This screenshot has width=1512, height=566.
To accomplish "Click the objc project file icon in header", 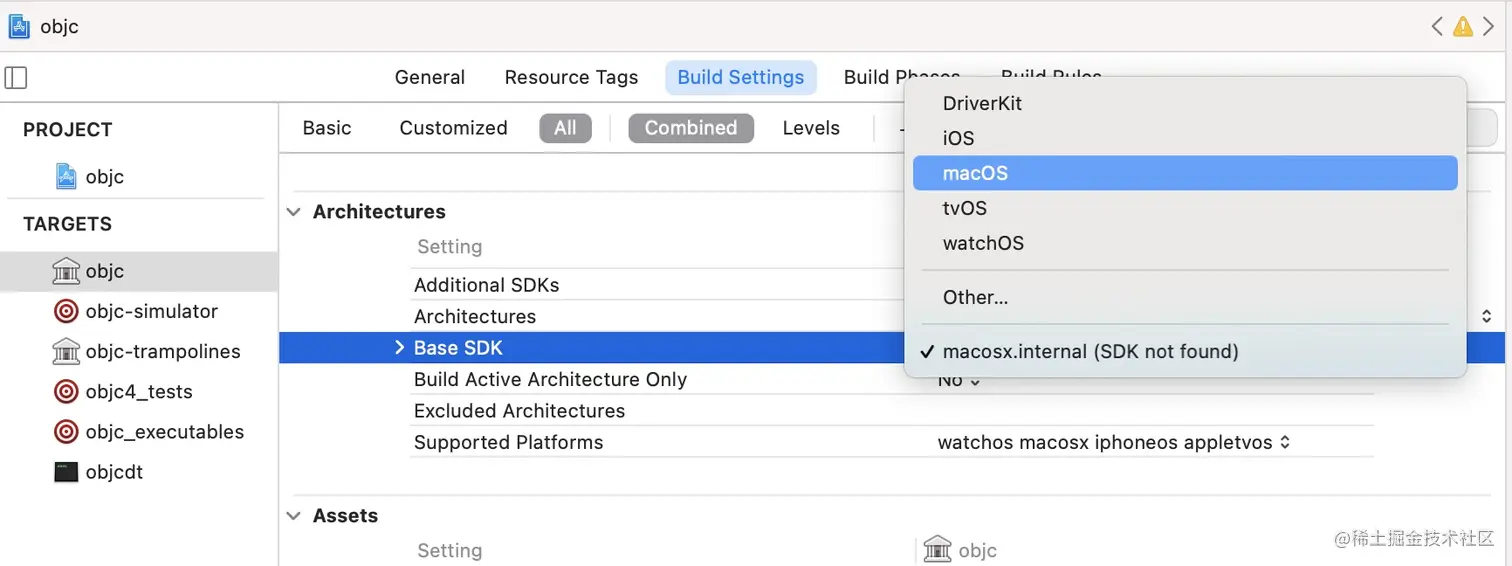I will pyautogui.click(x=19, y=27).
